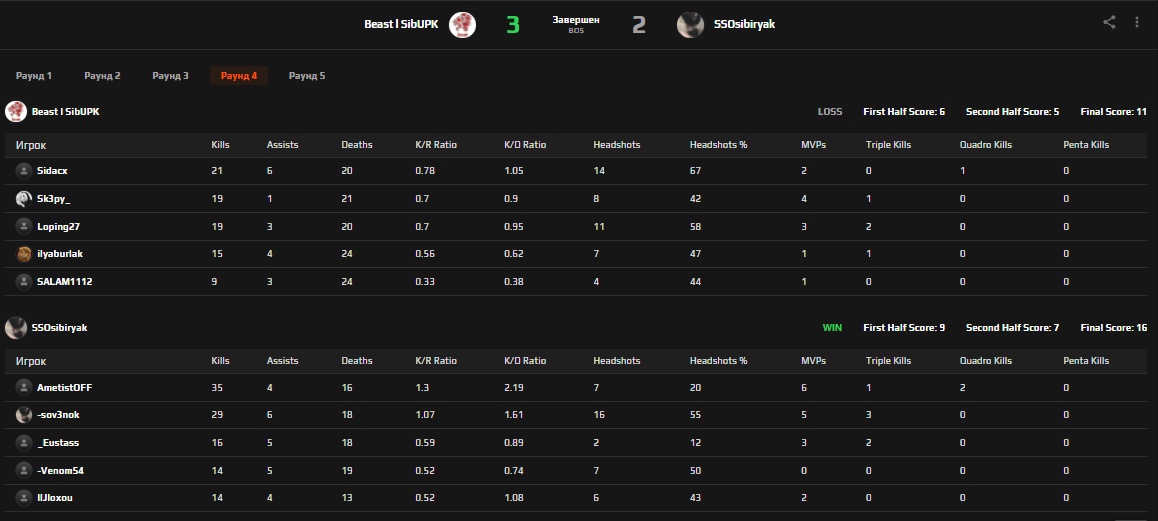Click -sov3nok player avatar icon
The image size is (1158, 521).
[24, 415]
